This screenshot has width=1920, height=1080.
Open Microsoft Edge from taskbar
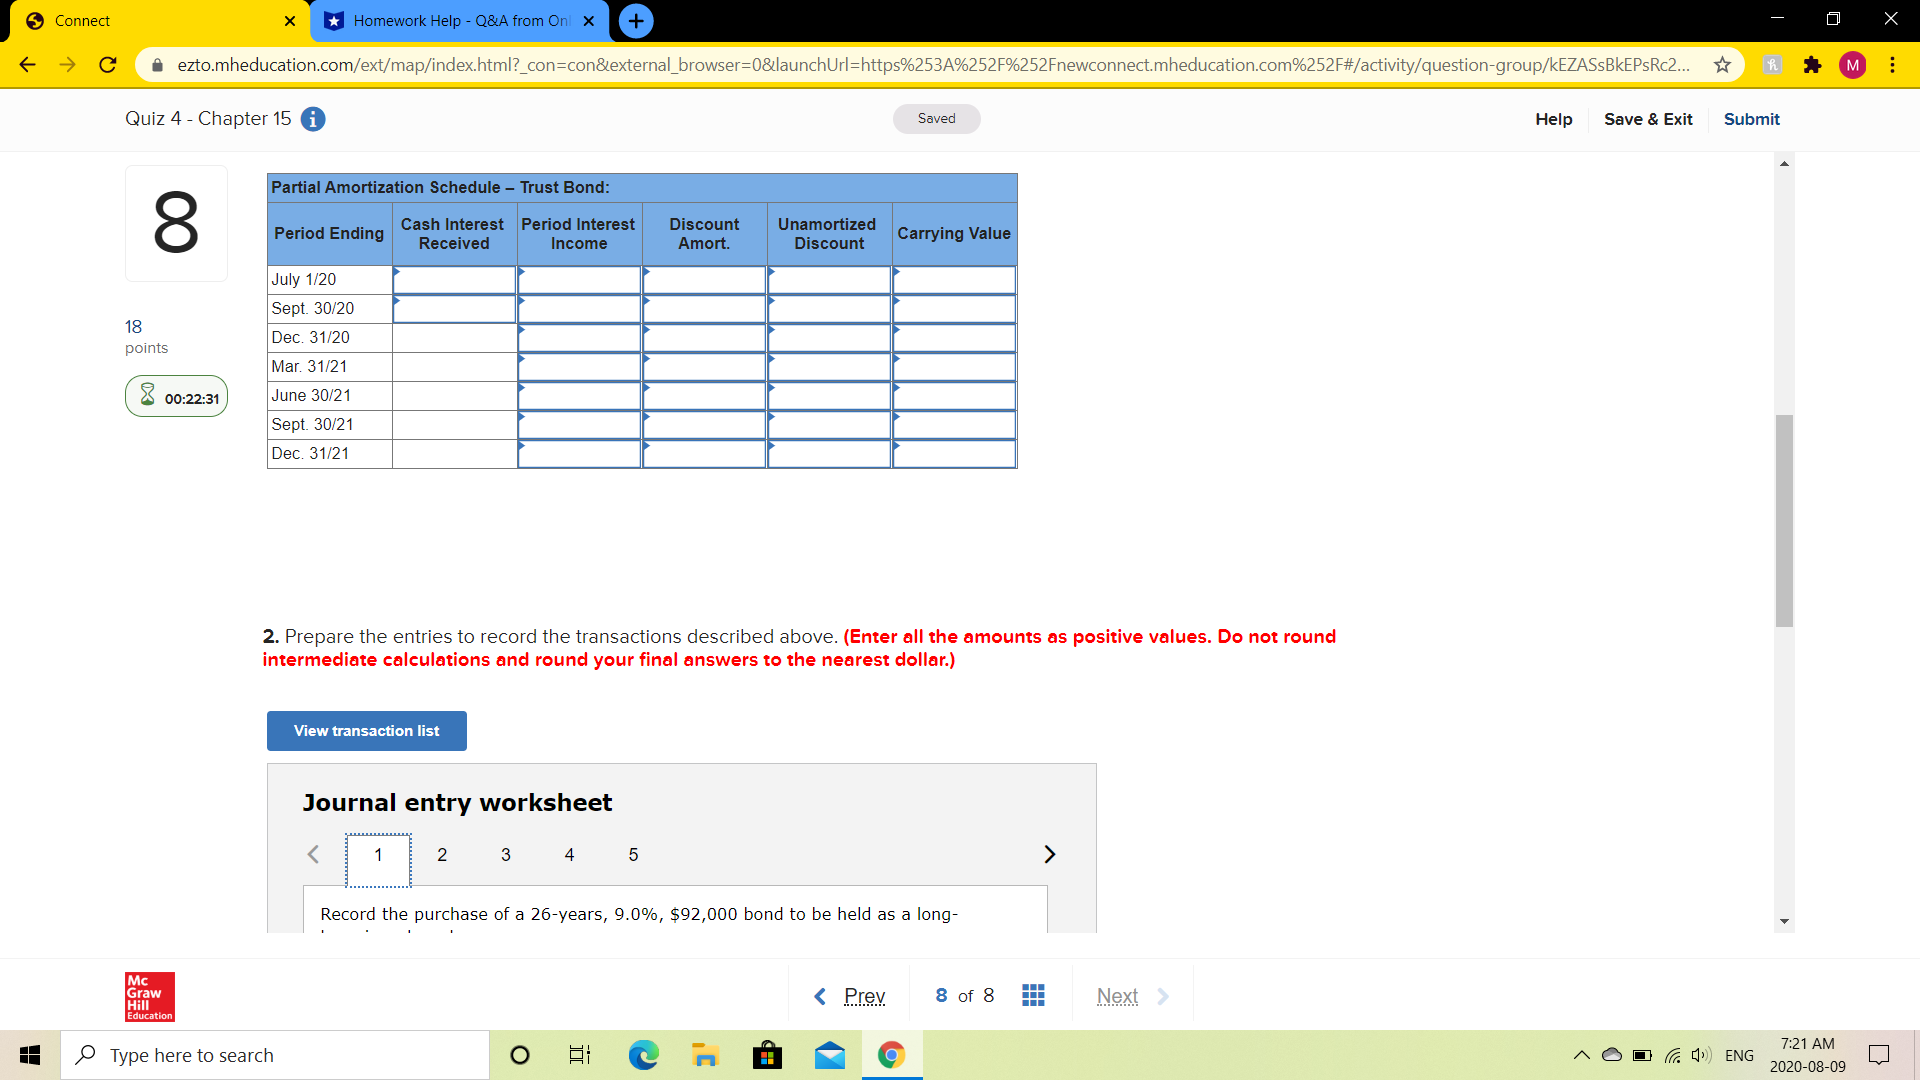point(643,1055)
